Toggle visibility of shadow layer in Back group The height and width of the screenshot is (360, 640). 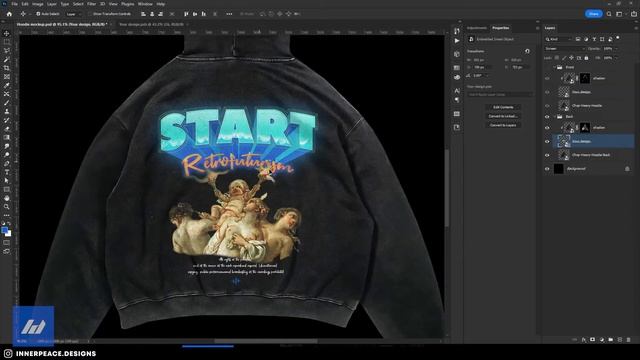[547, 128]
